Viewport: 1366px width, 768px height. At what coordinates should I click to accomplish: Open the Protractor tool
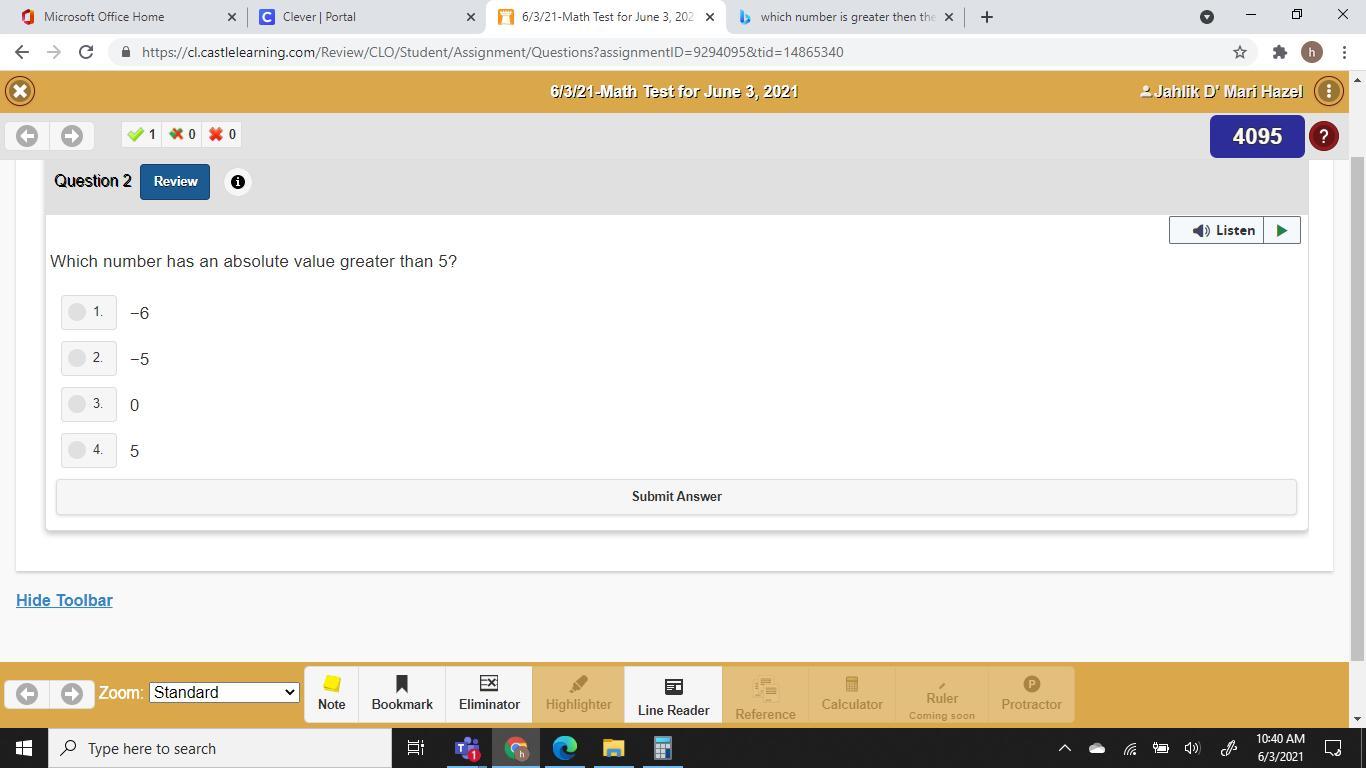point(1031,693)
